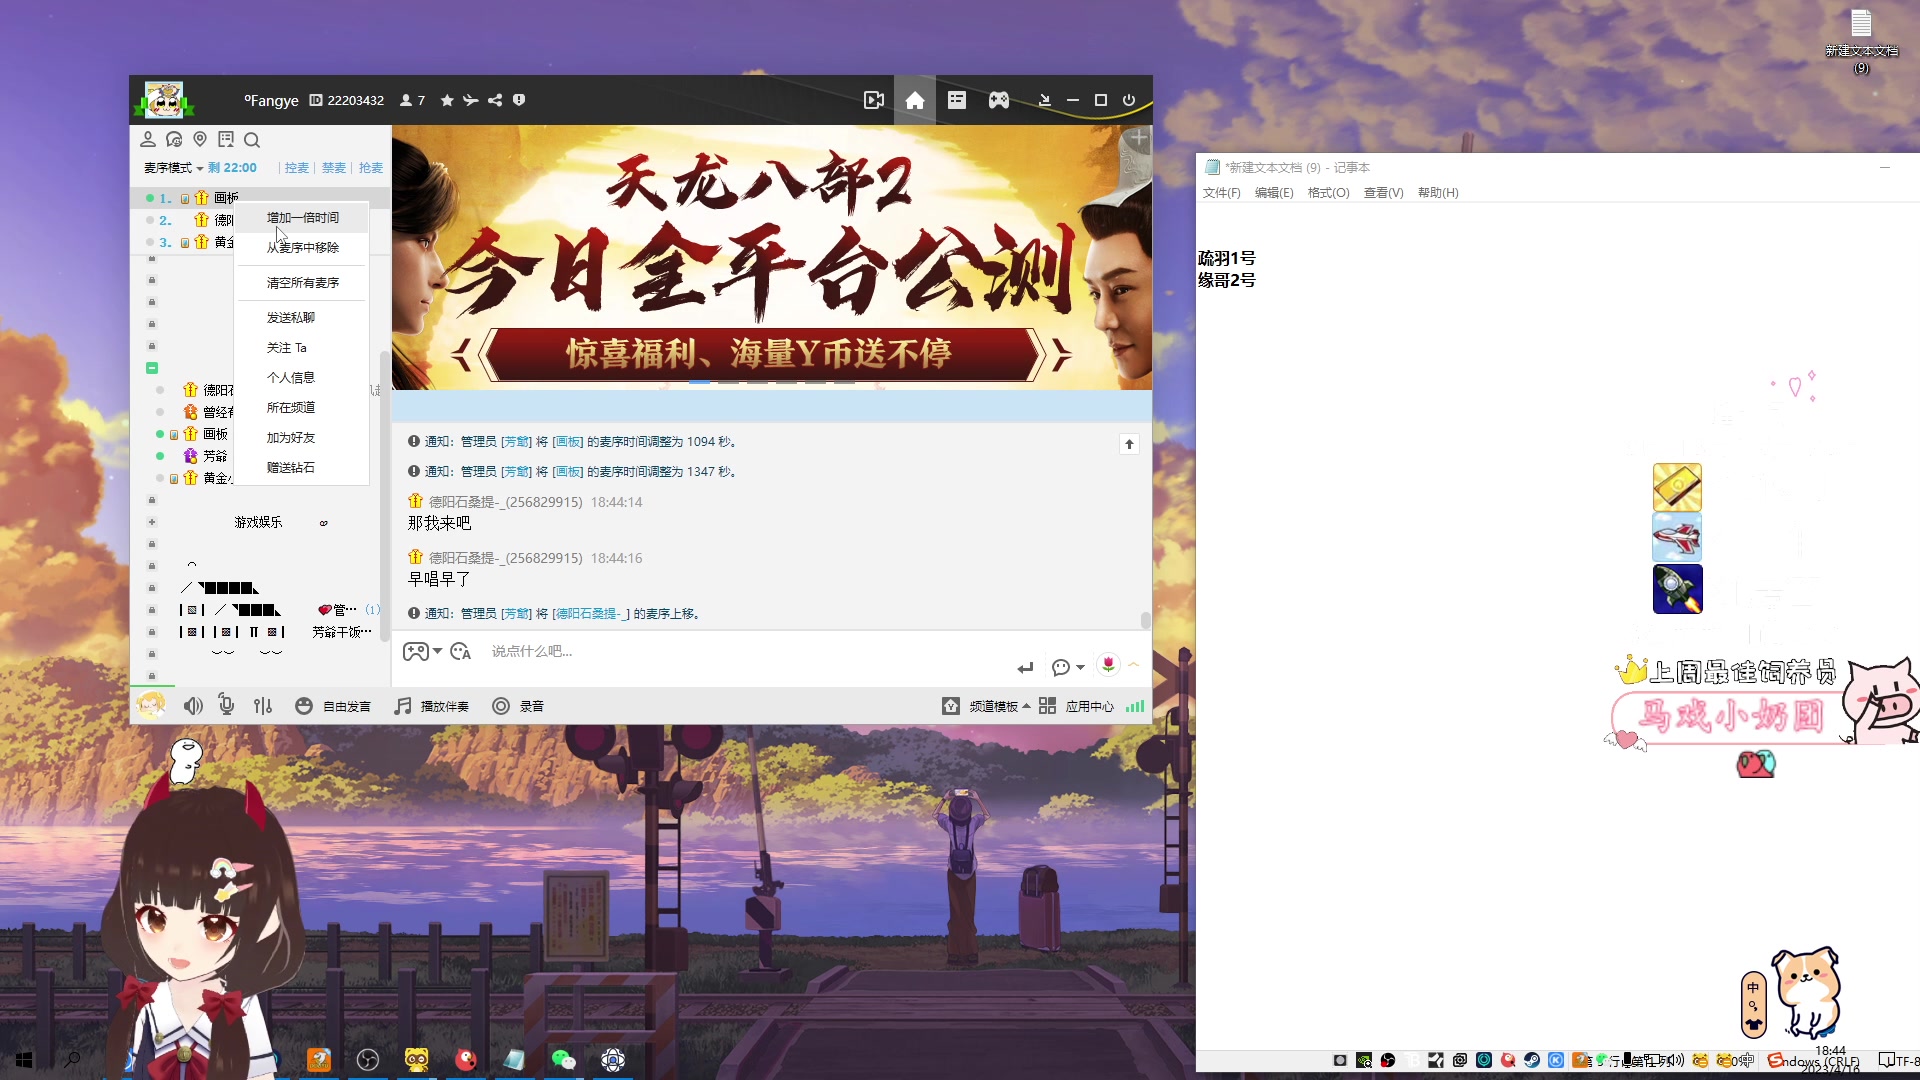Image resolution: width=1920 pixels, height=1080 pixels.
Task: Click the scroll-to-top arrow in chat
Action: pyautogui.click(x=1129, y=444)
